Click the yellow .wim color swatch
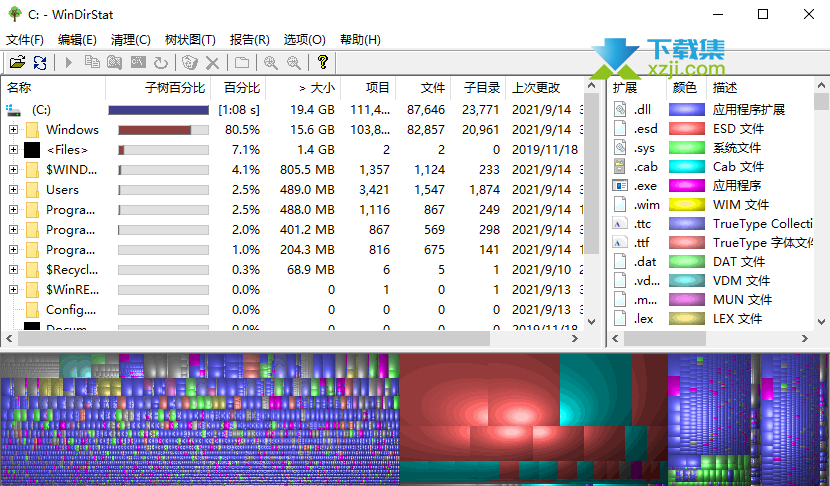 point(687,204)
